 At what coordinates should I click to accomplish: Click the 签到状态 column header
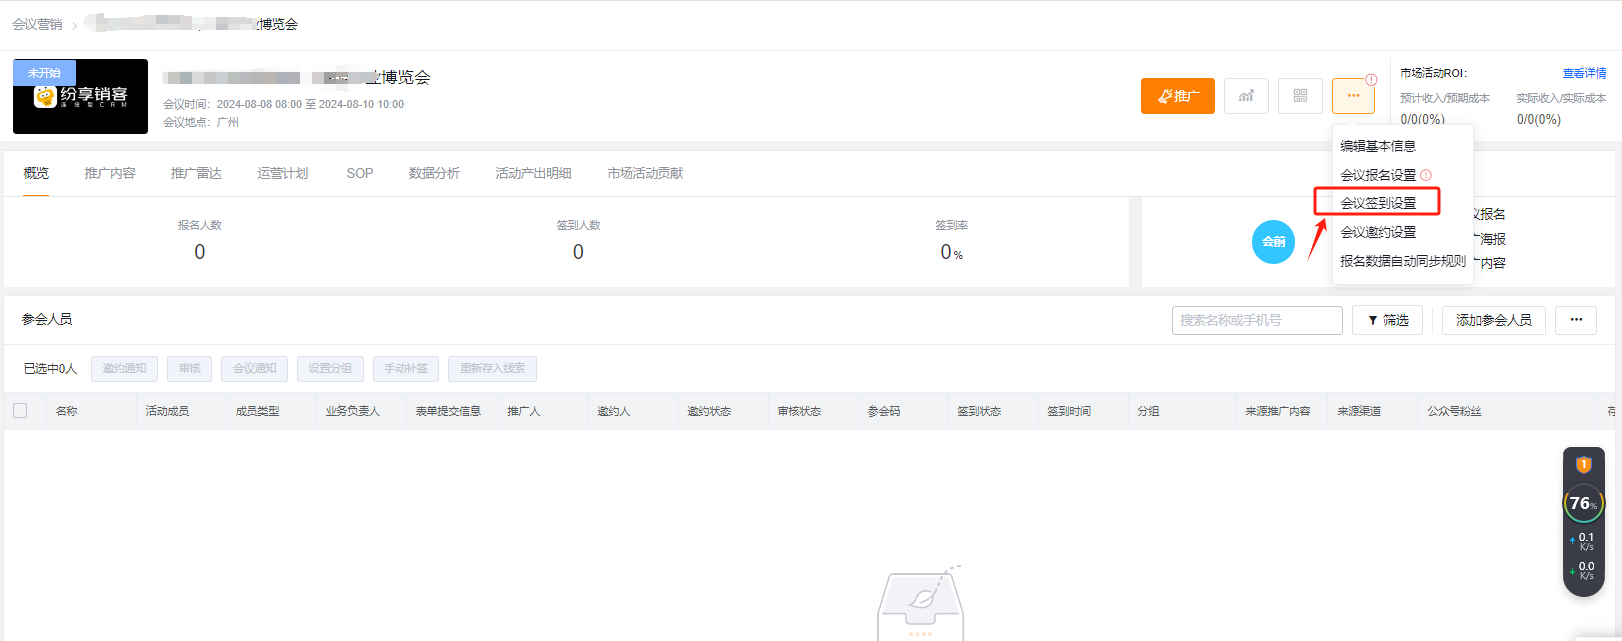point(979,411)
